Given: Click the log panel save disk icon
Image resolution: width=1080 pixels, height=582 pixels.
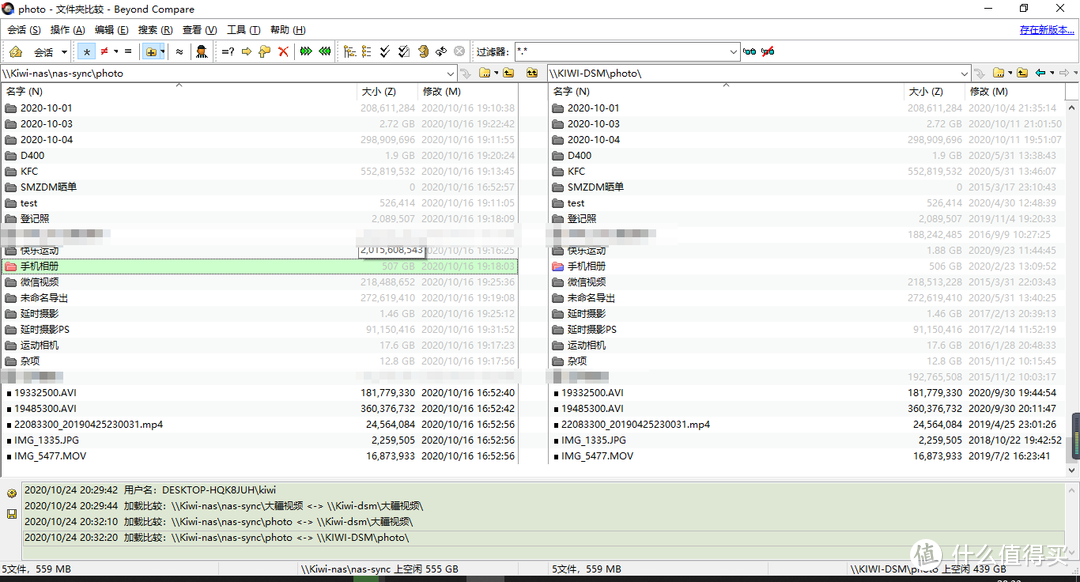Looking at the screenshot, I should 12,514.
